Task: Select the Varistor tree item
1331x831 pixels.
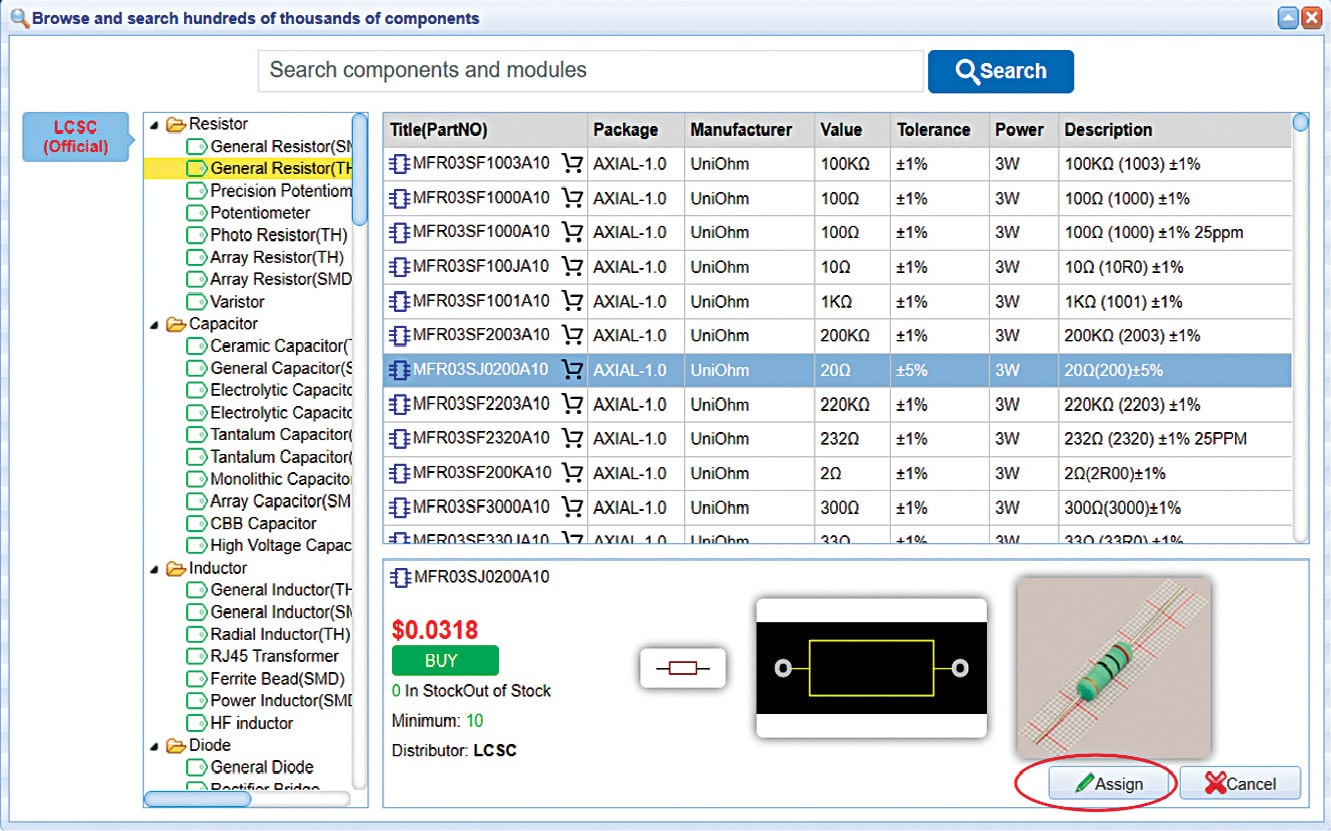Action: [225, 301]
